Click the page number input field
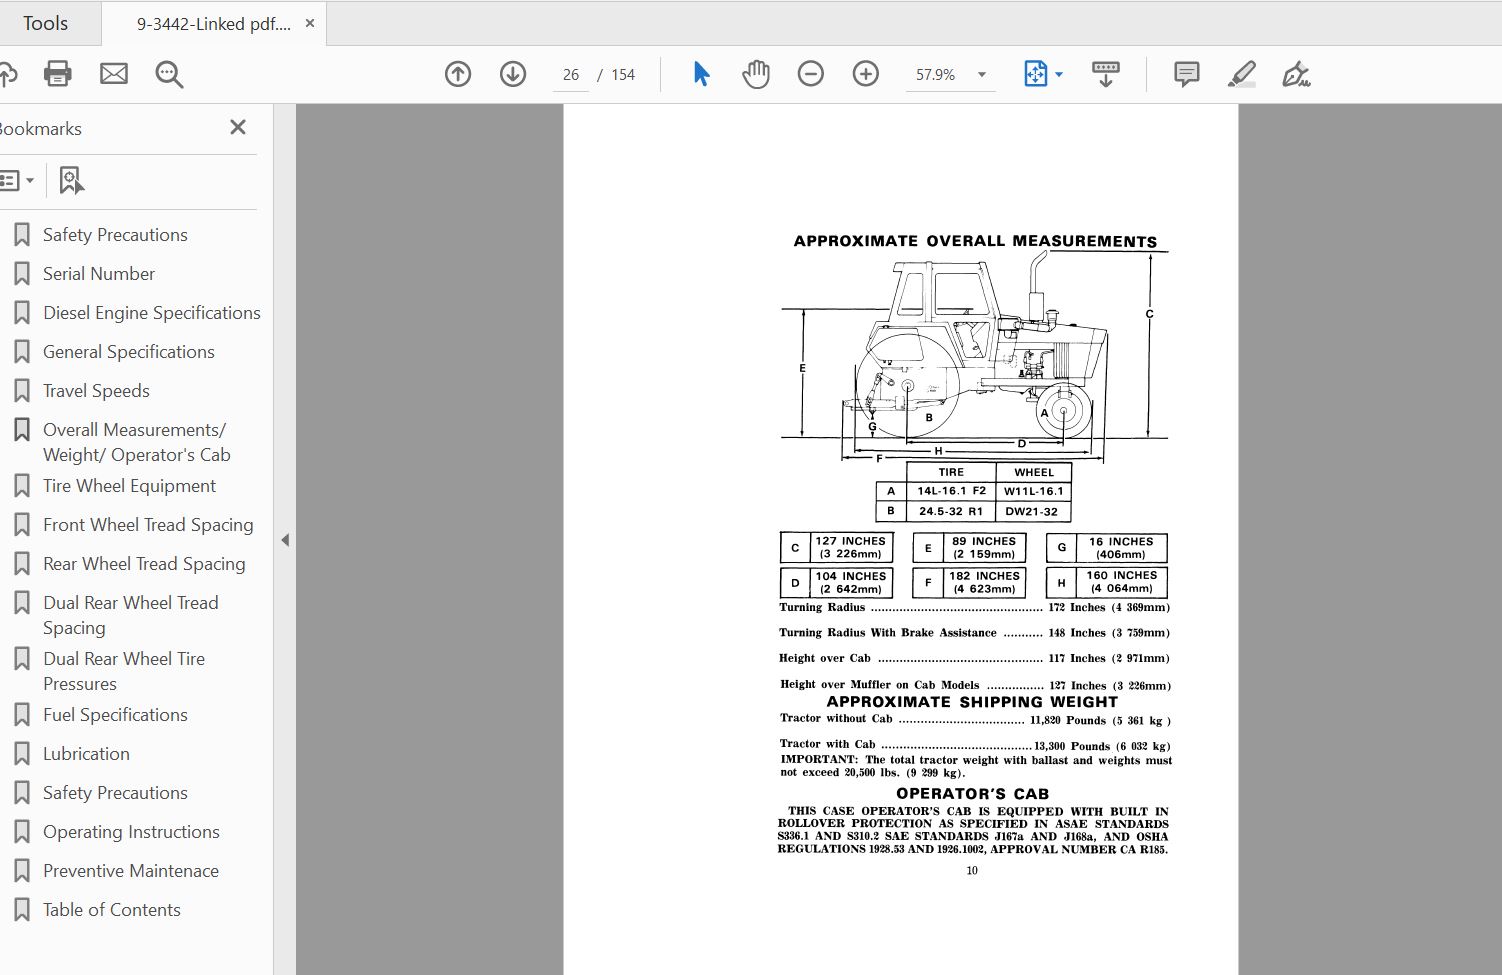1502x975 pixels. tap(570, 73)
